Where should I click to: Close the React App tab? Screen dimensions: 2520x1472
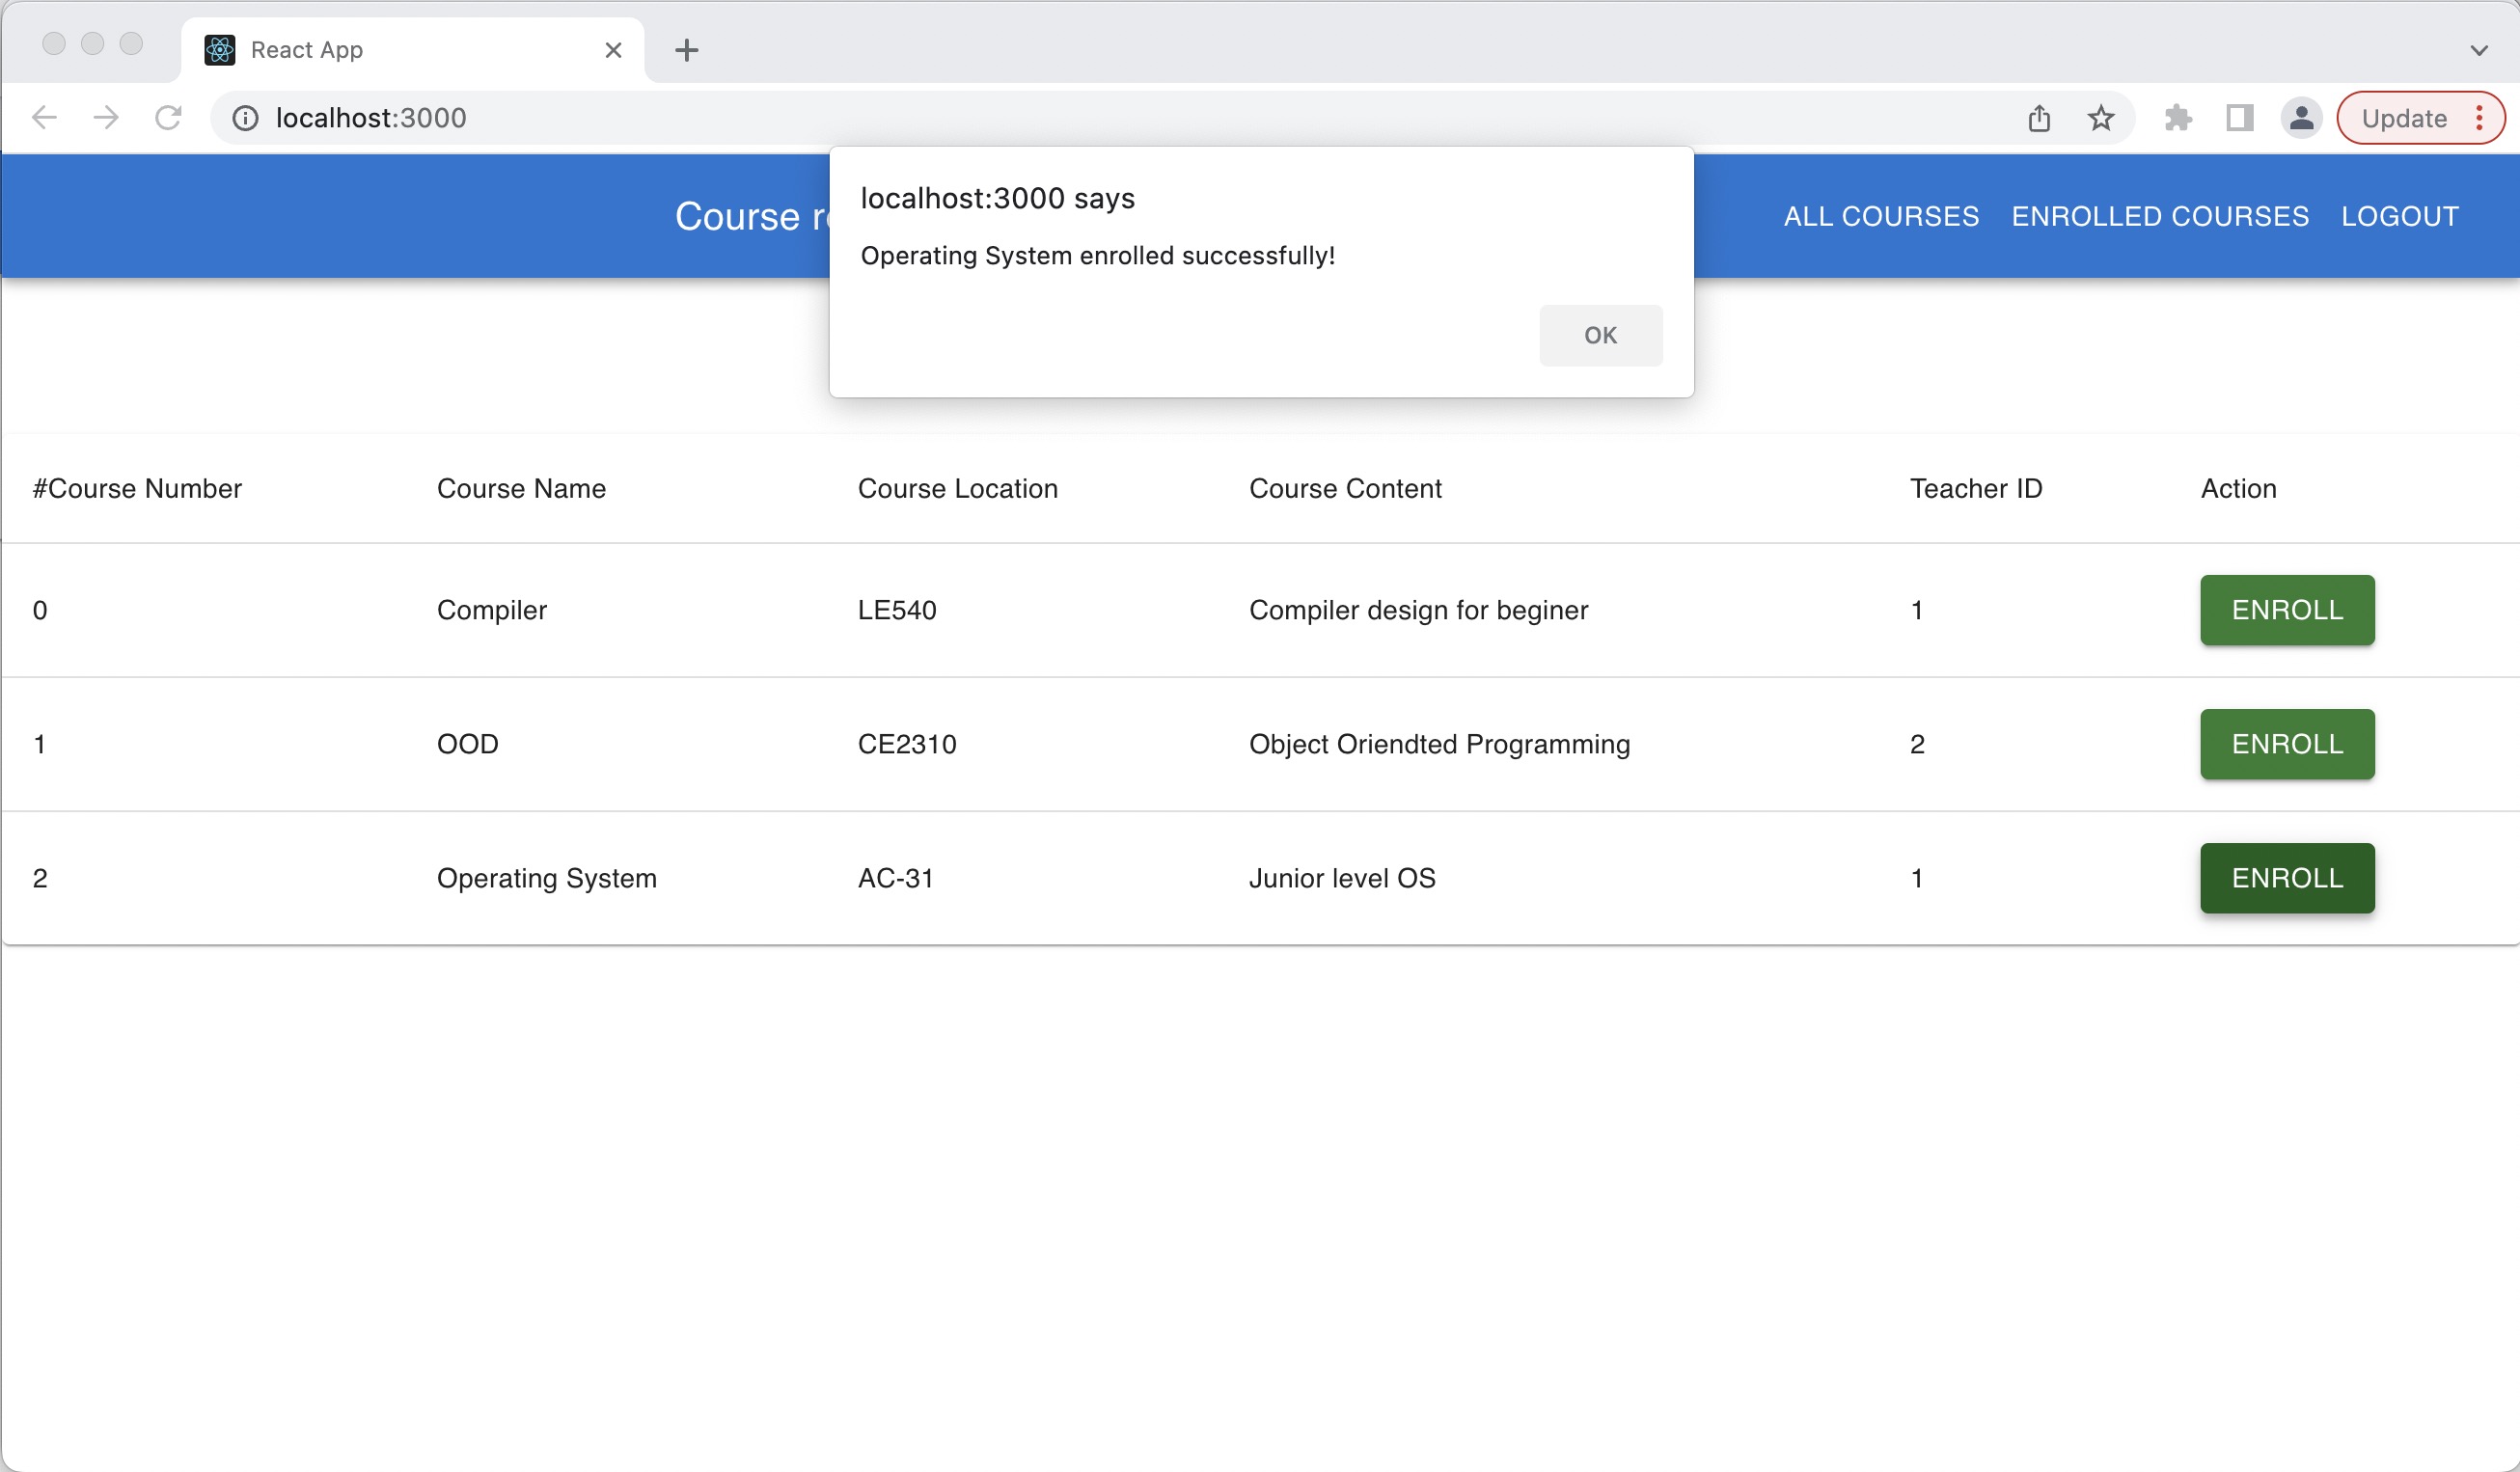613,50
